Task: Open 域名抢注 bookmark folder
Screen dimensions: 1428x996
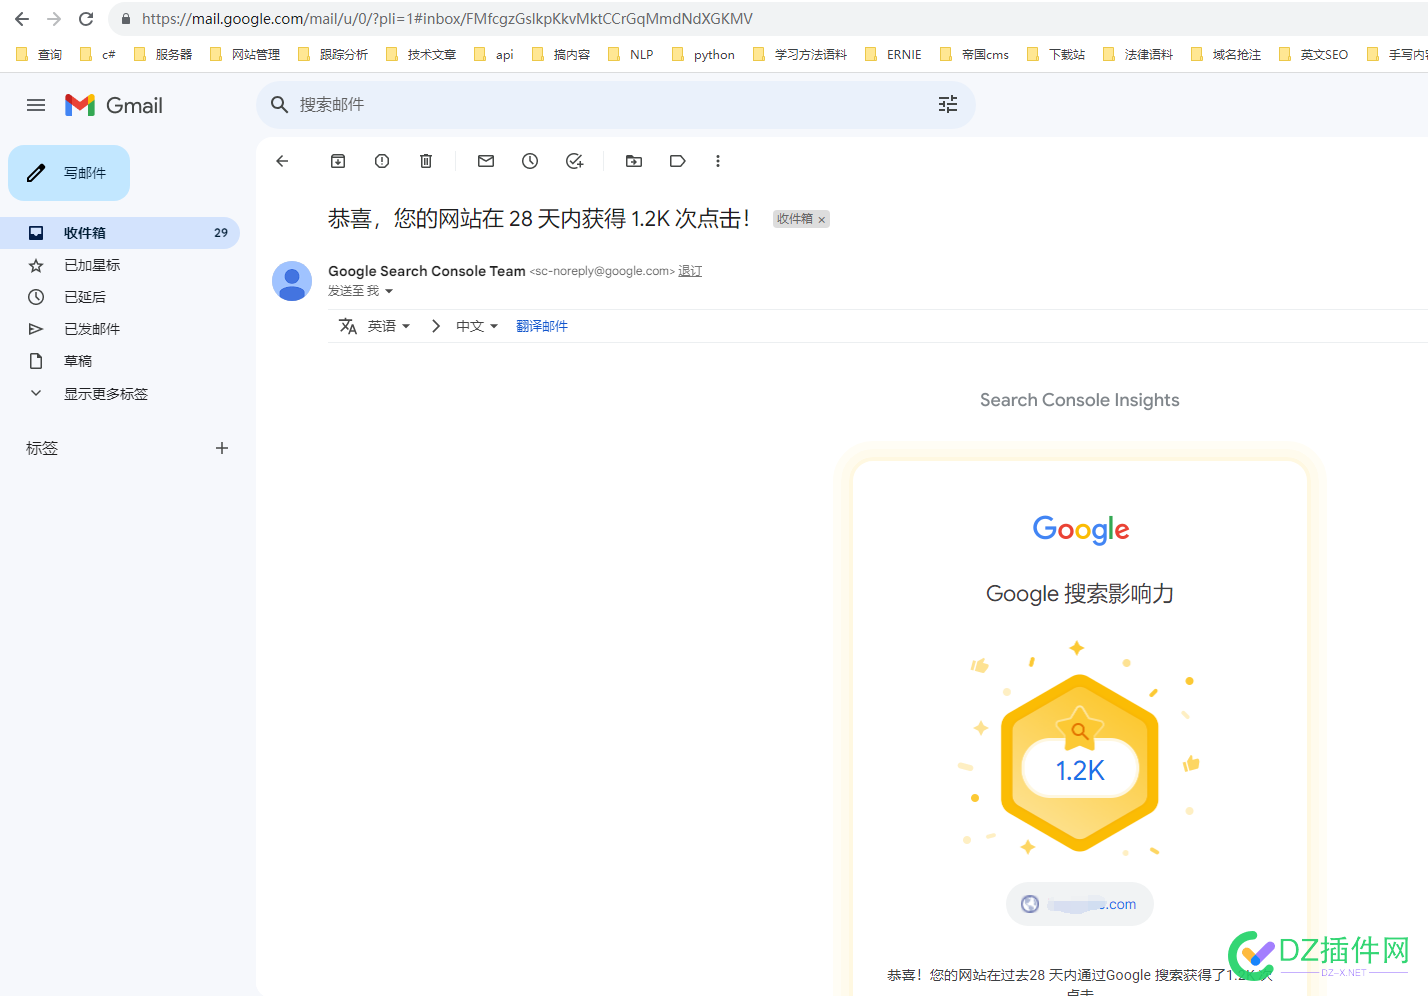Action: pyautogui.click(x=1226, y=54)
